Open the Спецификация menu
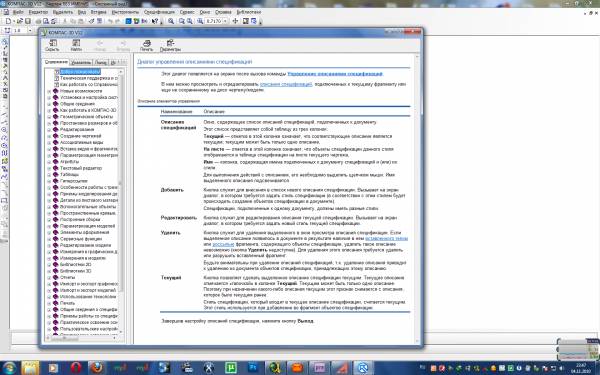600x375 pixels. point(159,12)
